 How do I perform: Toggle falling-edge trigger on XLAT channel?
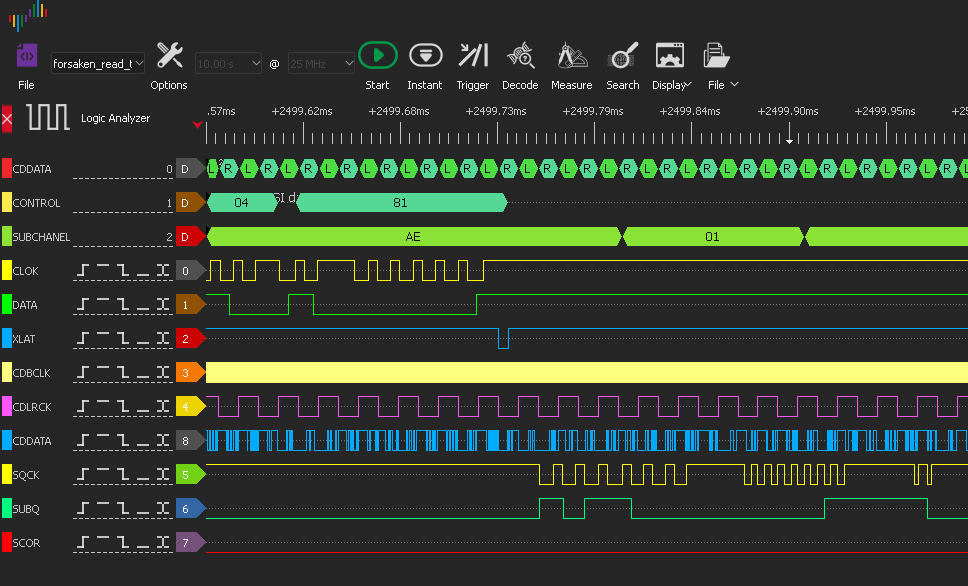click(124, 339)
